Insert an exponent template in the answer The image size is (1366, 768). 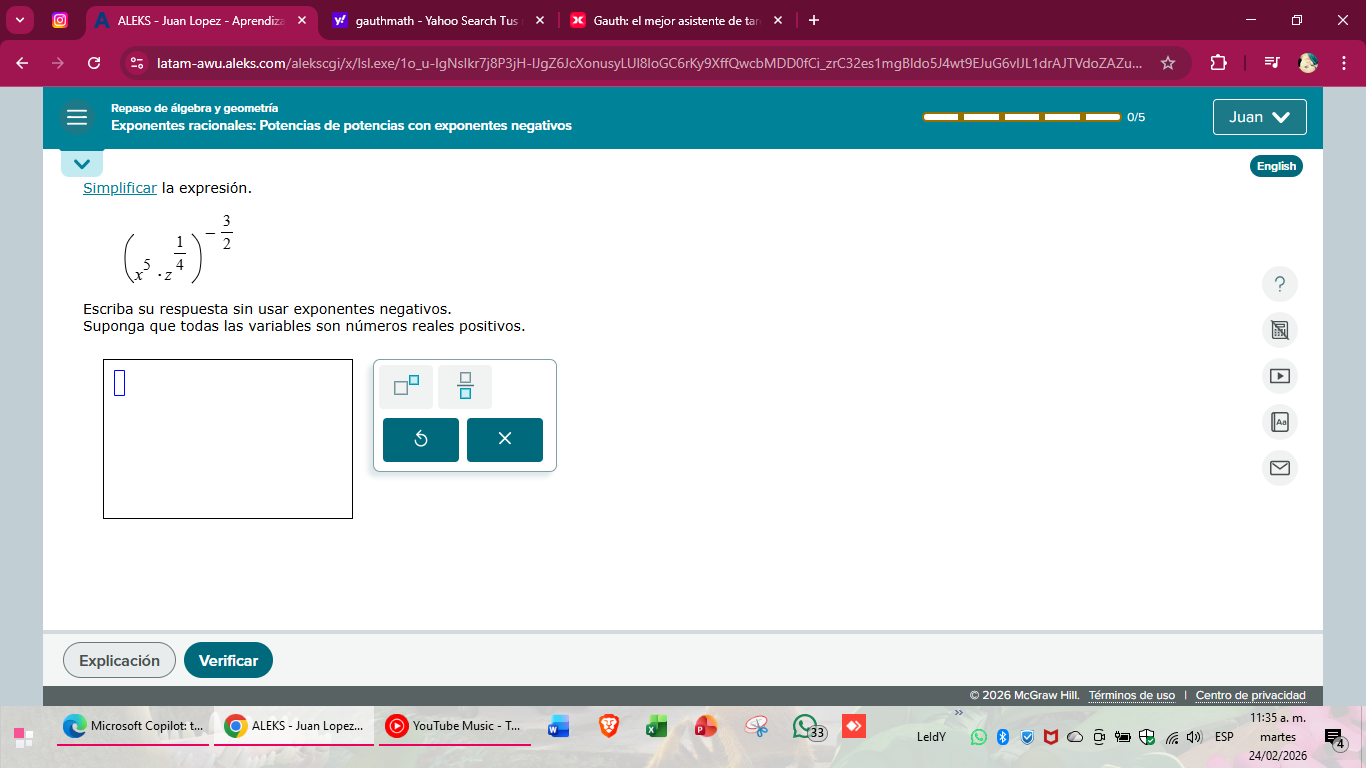[x=406, y=386]
